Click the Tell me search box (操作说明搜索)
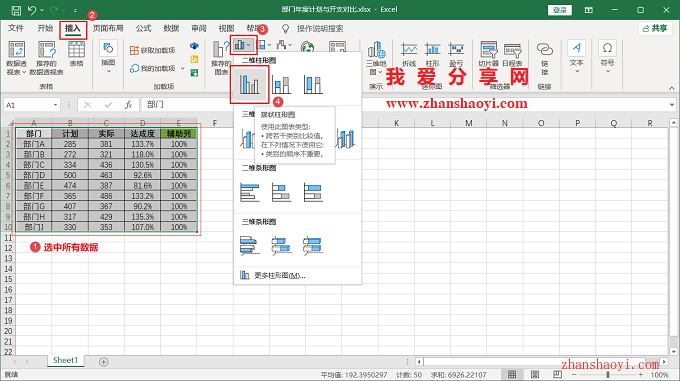Screen dimensions: 680x381 click(x=320, y=29)
